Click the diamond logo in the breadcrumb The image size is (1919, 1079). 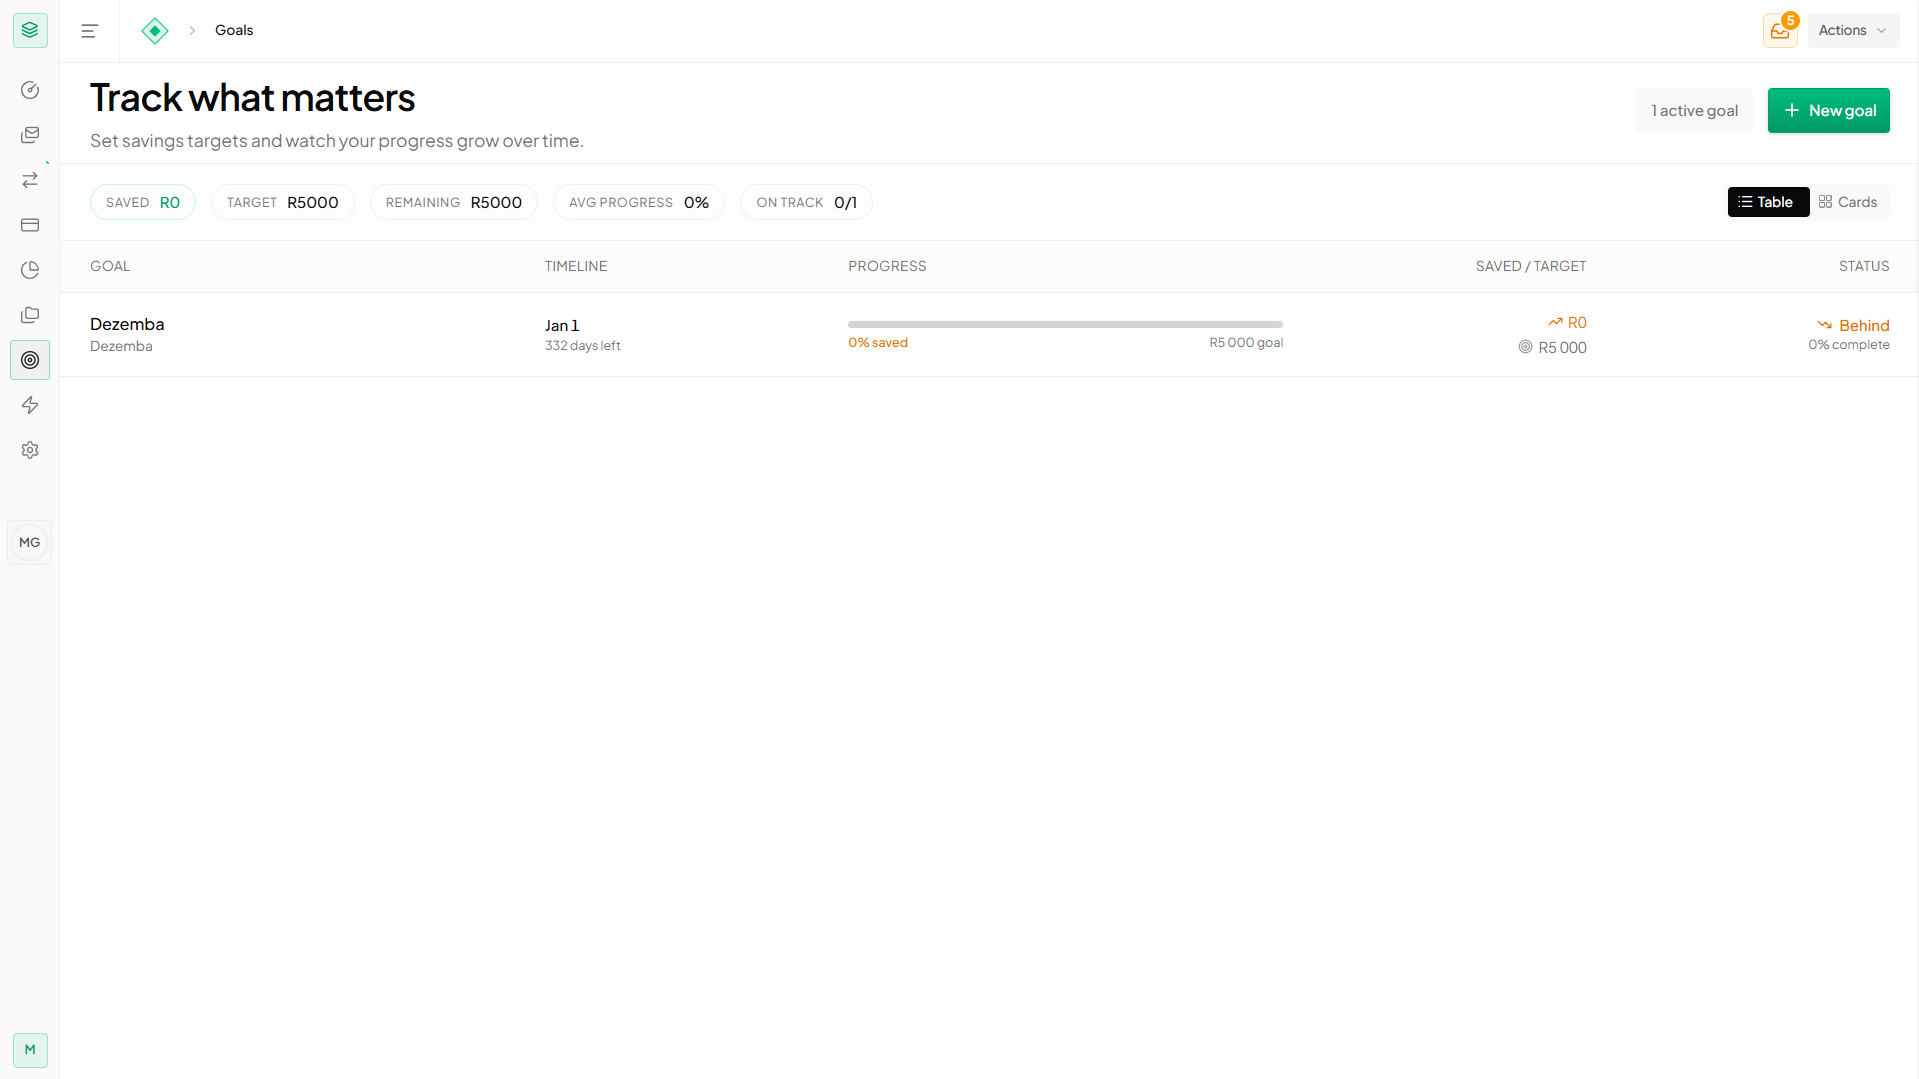[x=155, y=30]
